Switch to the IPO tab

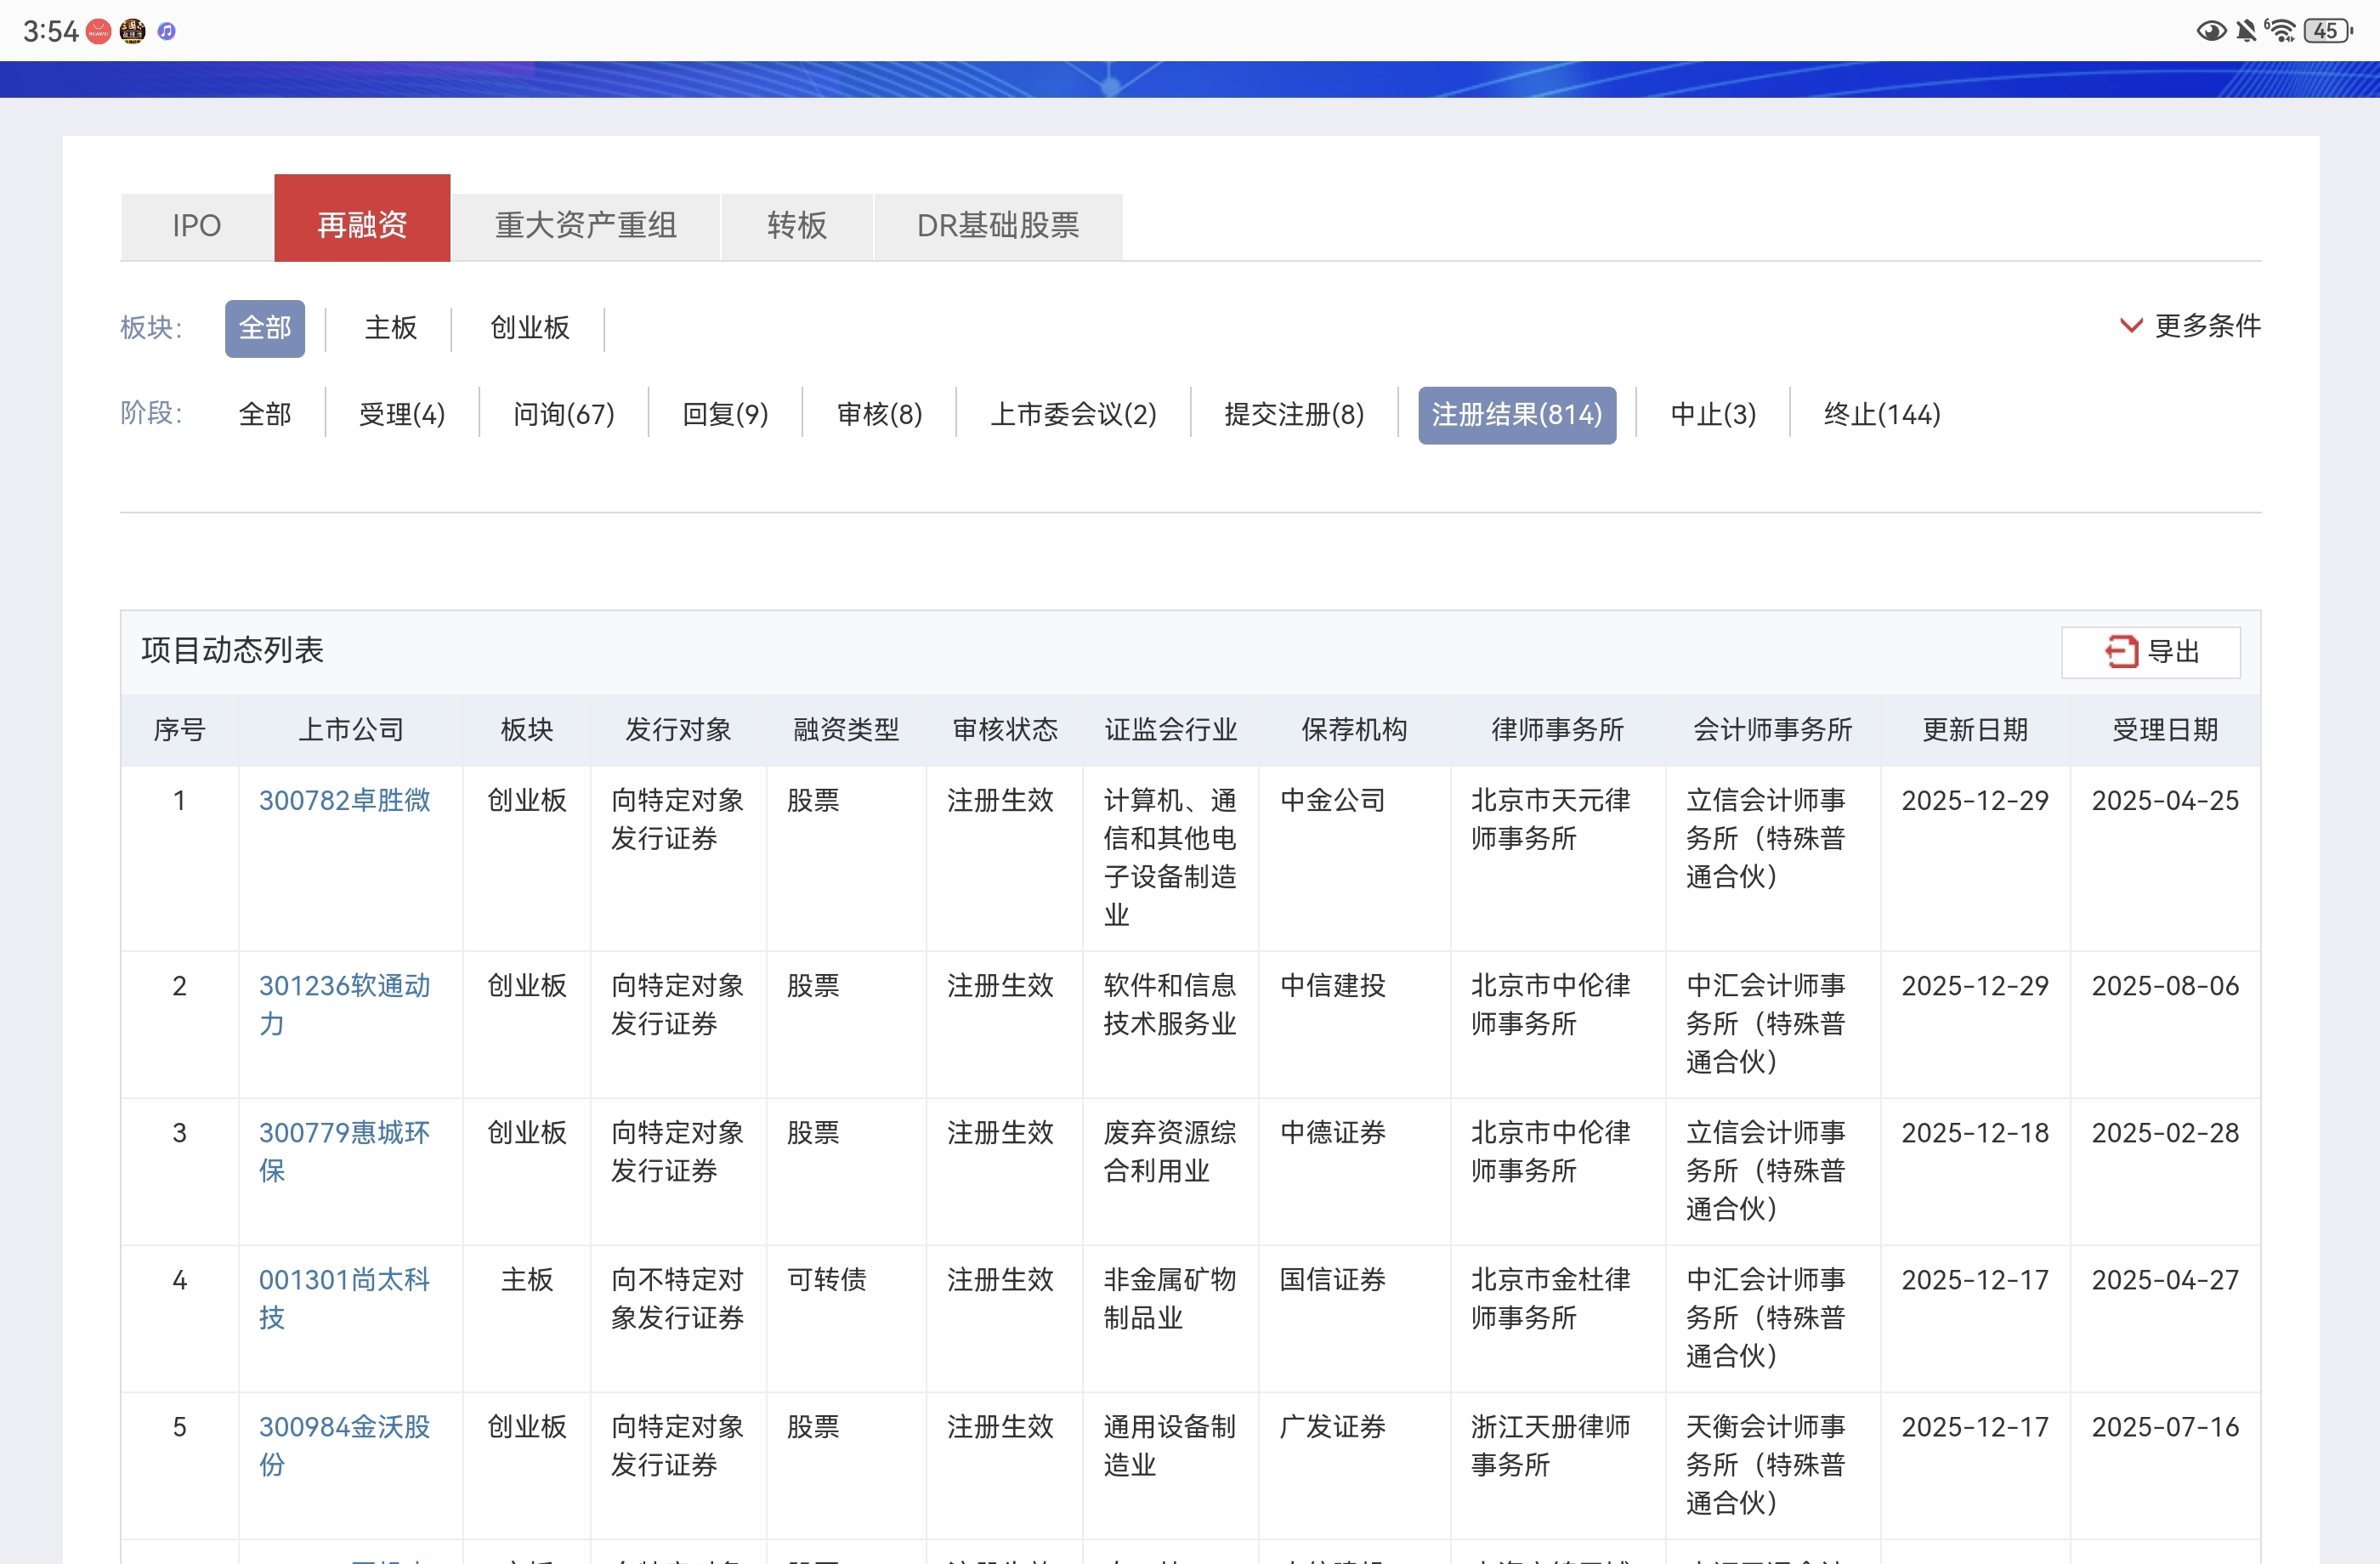pyautogui.click(x=196, y=226)
